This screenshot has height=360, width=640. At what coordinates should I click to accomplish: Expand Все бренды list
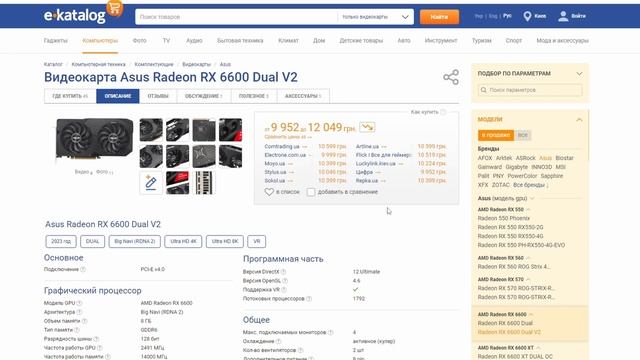(x=531, y=185)
